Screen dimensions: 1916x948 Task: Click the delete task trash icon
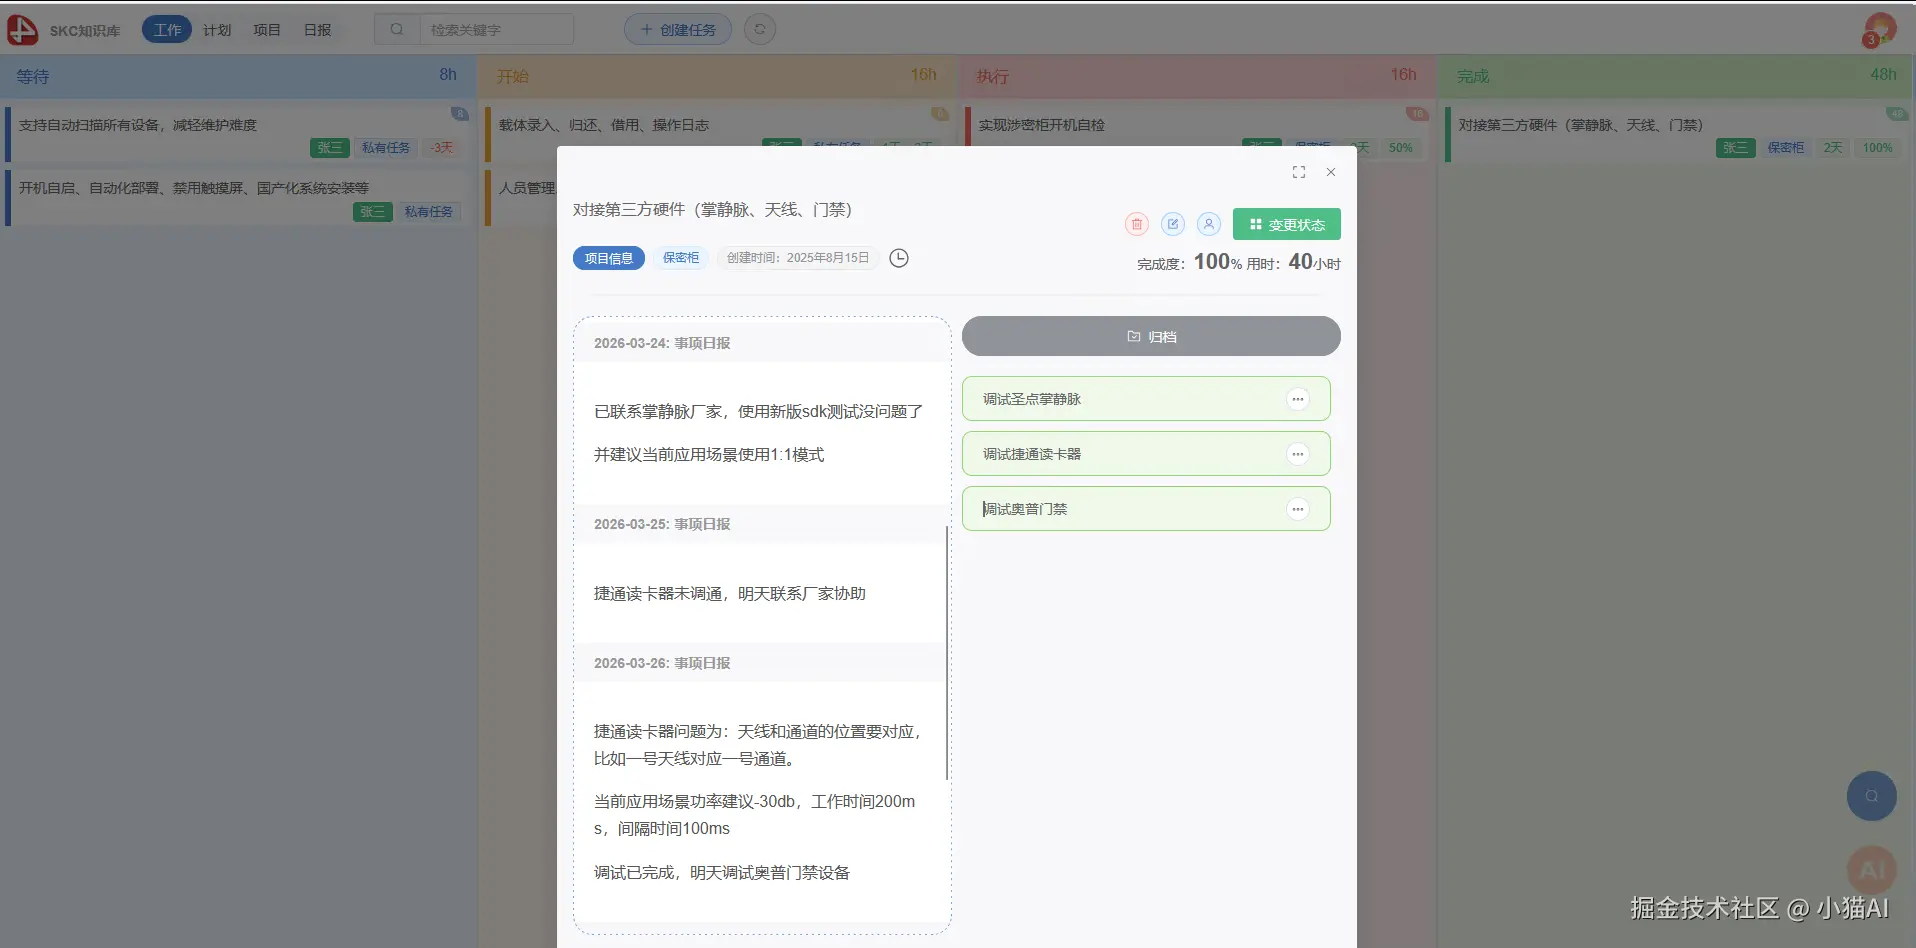pos(1136,224)
